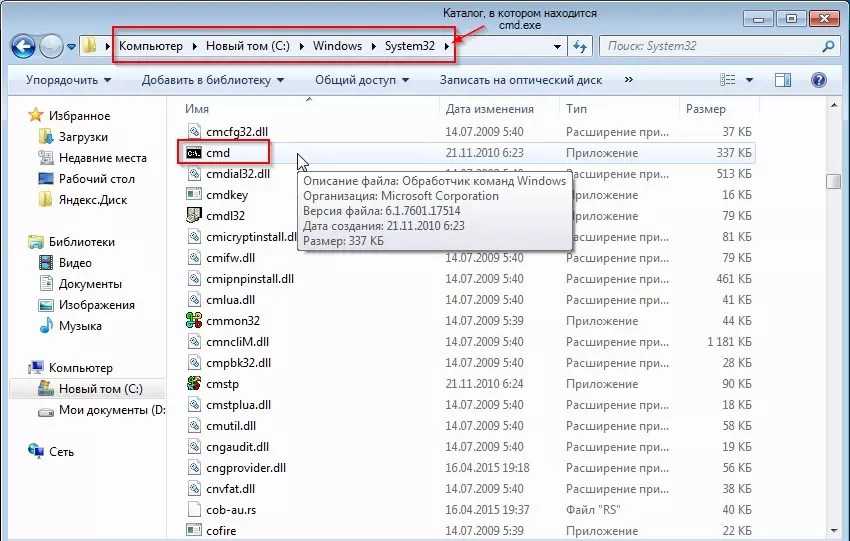Screen dimensions: 850x541
Task: Open the Упорядочить dropdown menu
Action: tap(68, 80)
